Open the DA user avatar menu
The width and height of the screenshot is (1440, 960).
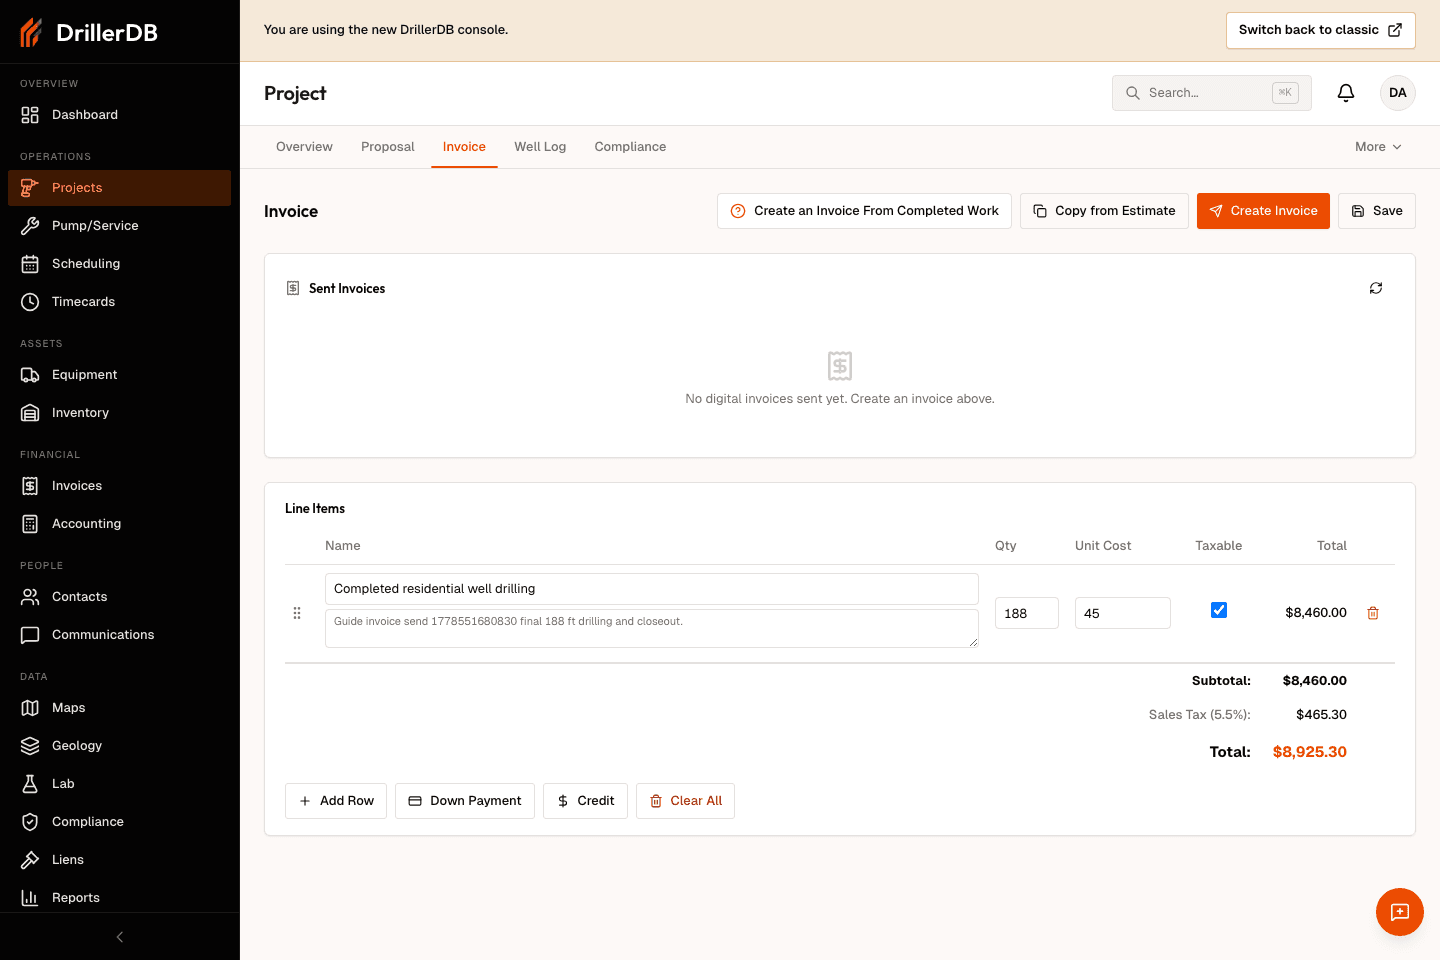coord(1398,93)
